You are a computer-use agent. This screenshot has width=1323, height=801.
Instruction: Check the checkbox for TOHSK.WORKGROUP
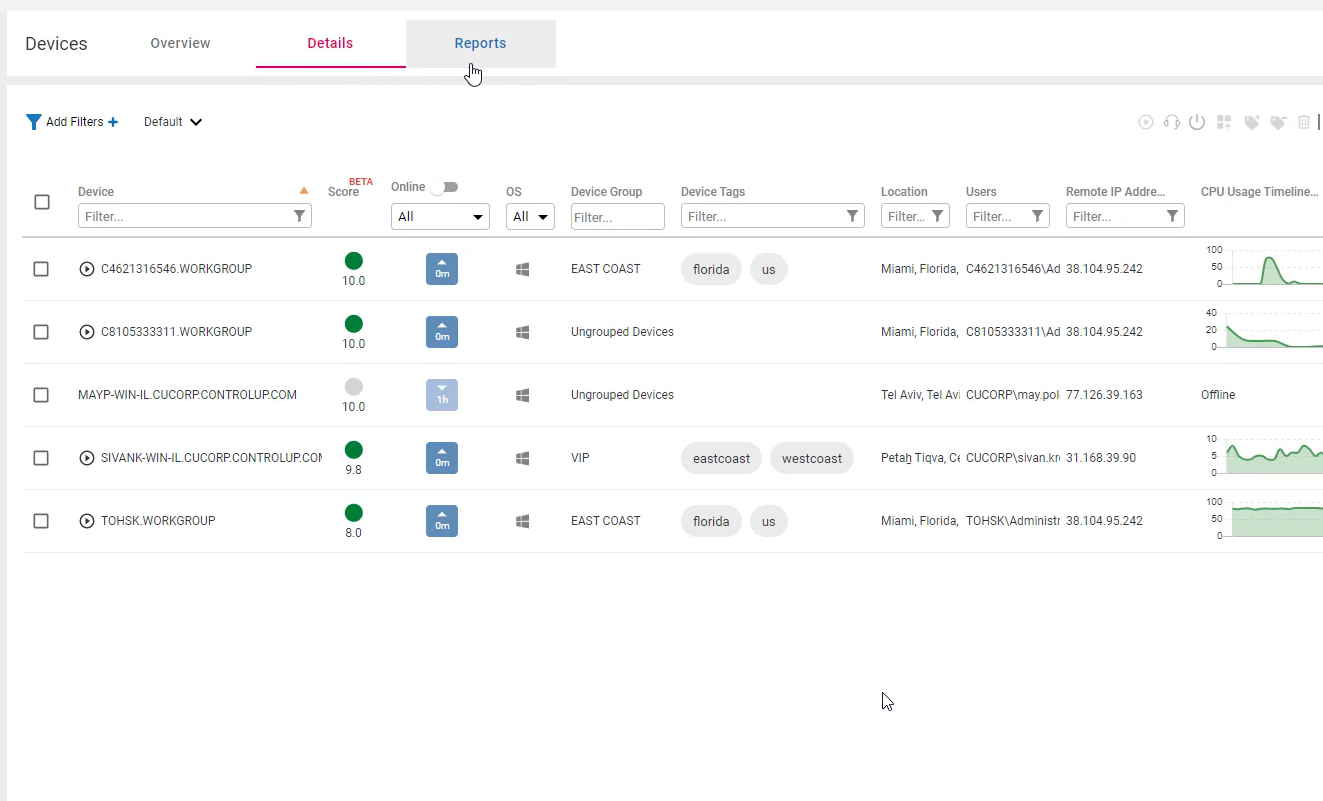[x=41, y=521]
